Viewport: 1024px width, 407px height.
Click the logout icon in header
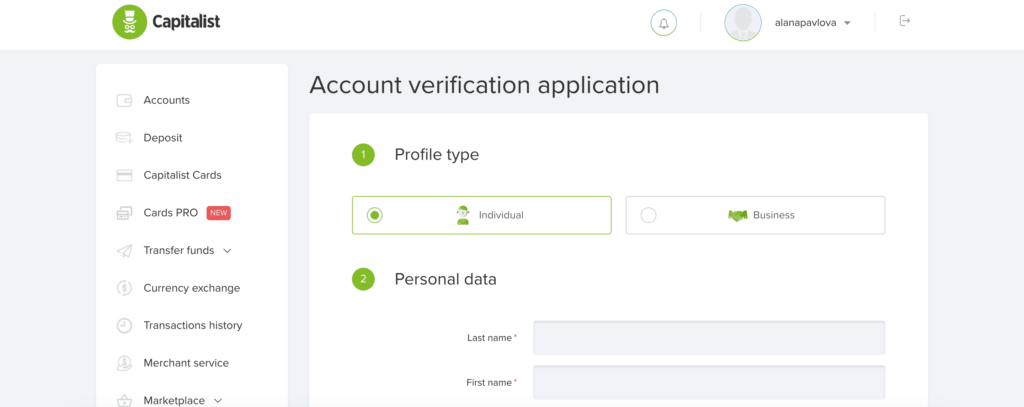coord(904,21)
